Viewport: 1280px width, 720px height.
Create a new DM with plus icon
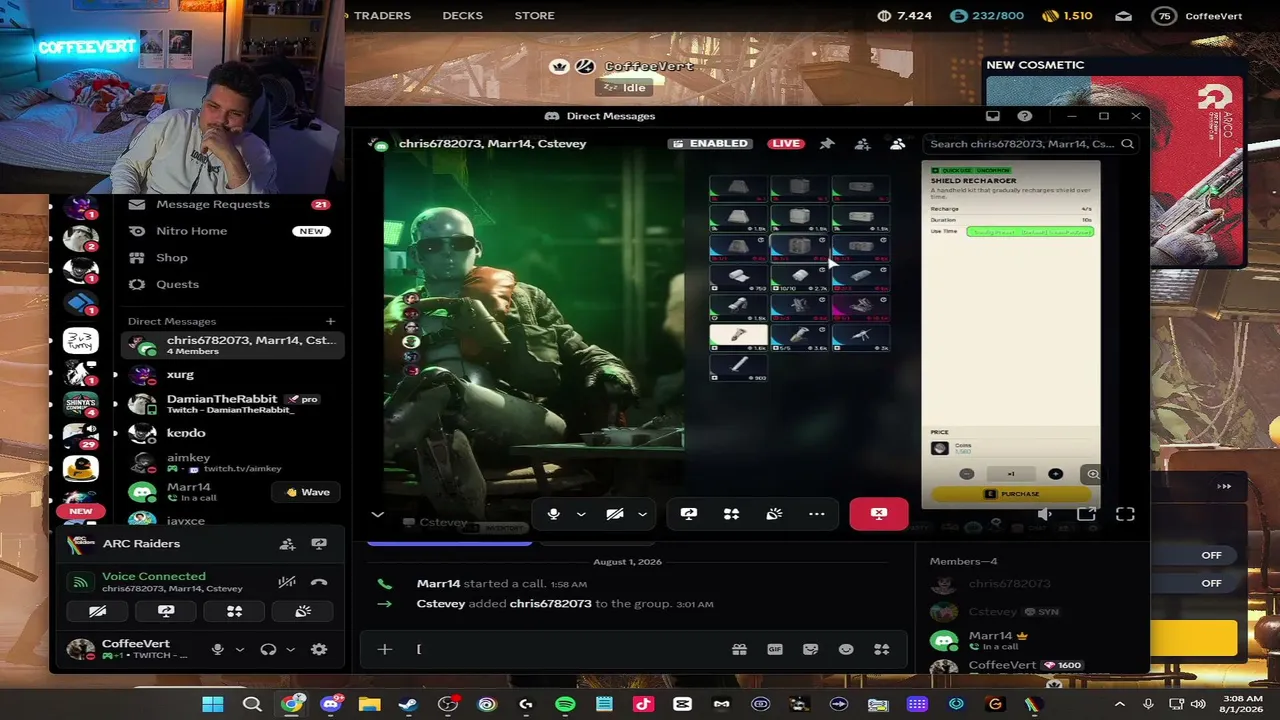click(x=330, y=321)
